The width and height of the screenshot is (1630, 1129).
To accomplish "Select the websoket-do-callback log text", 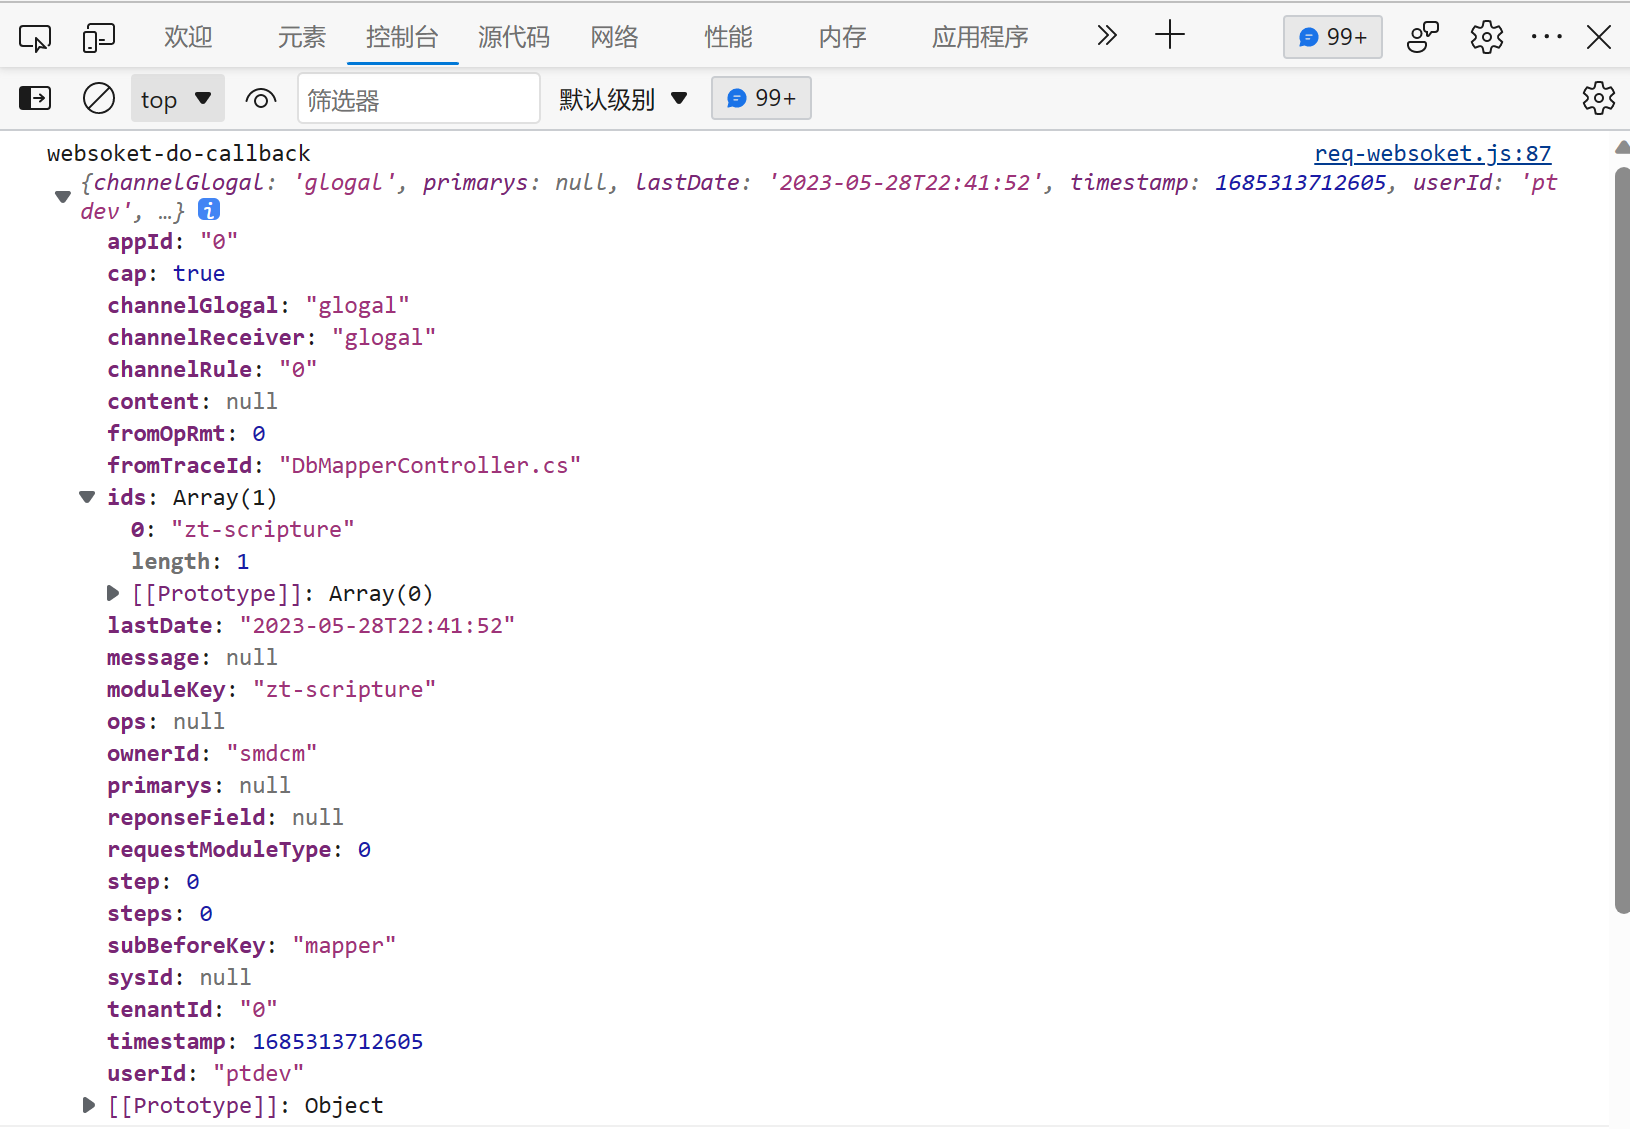I will 179,153.
